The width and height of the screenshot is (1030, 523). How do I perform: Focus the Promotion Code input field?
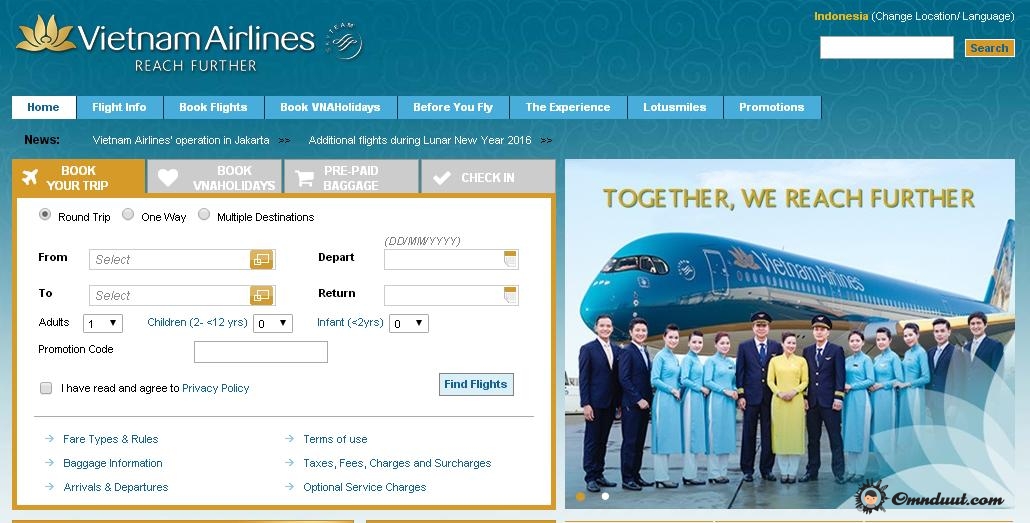[x=261, y=352]
